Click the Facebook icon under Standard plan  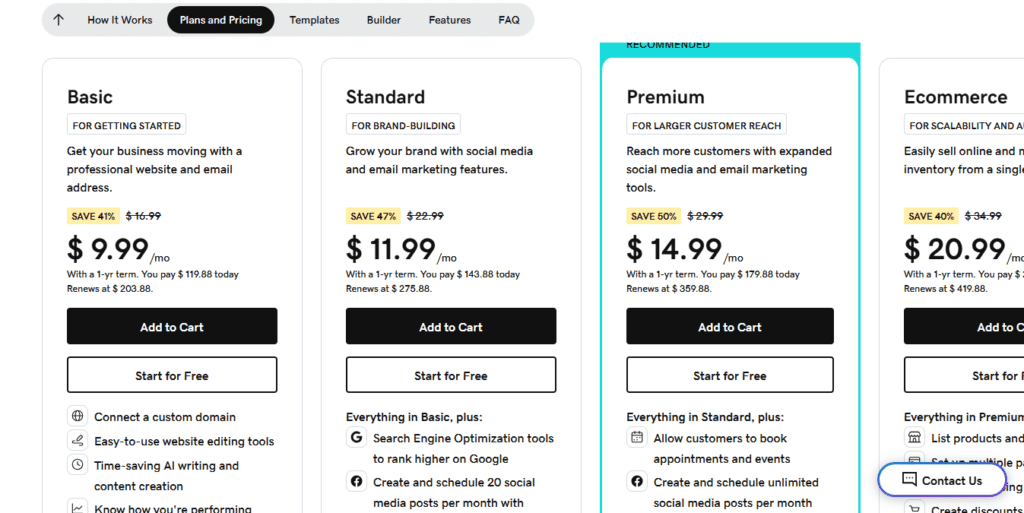(x=357, y=481)
